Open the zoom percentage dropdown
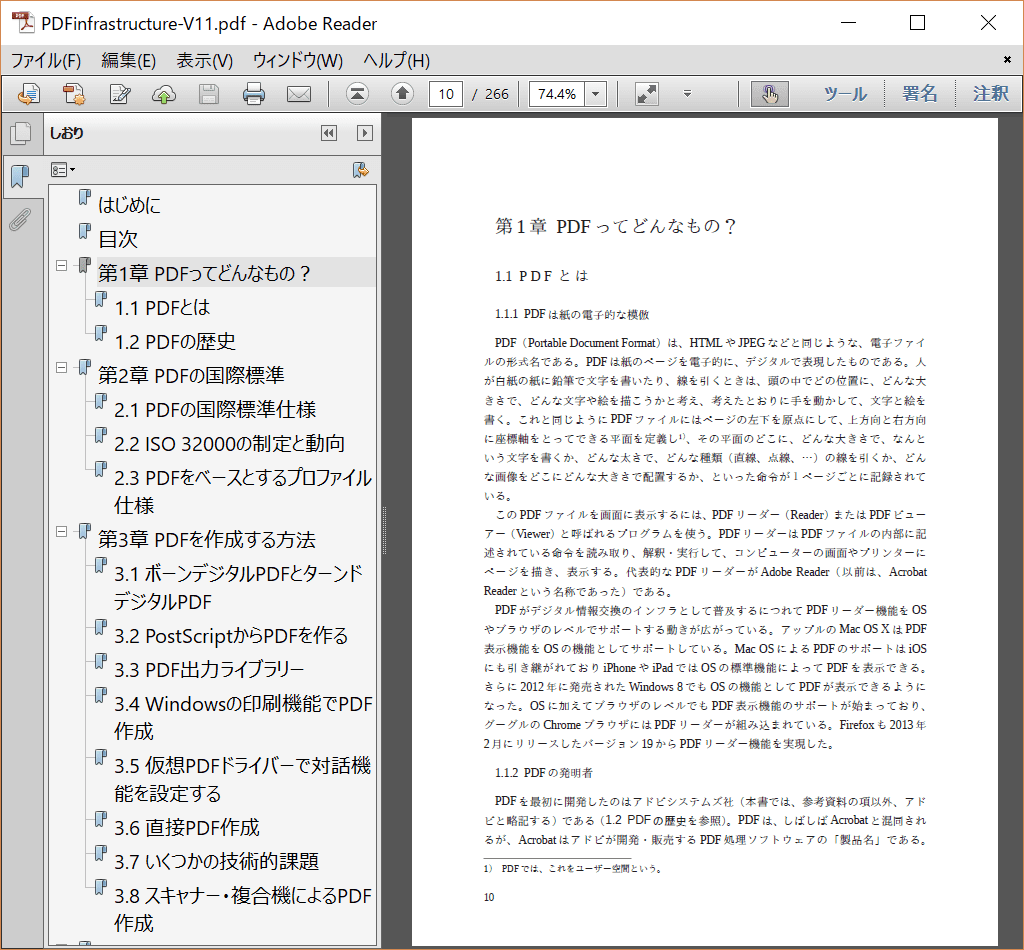Viewport: 1024px width, 950px height. [x=596, y=94]
